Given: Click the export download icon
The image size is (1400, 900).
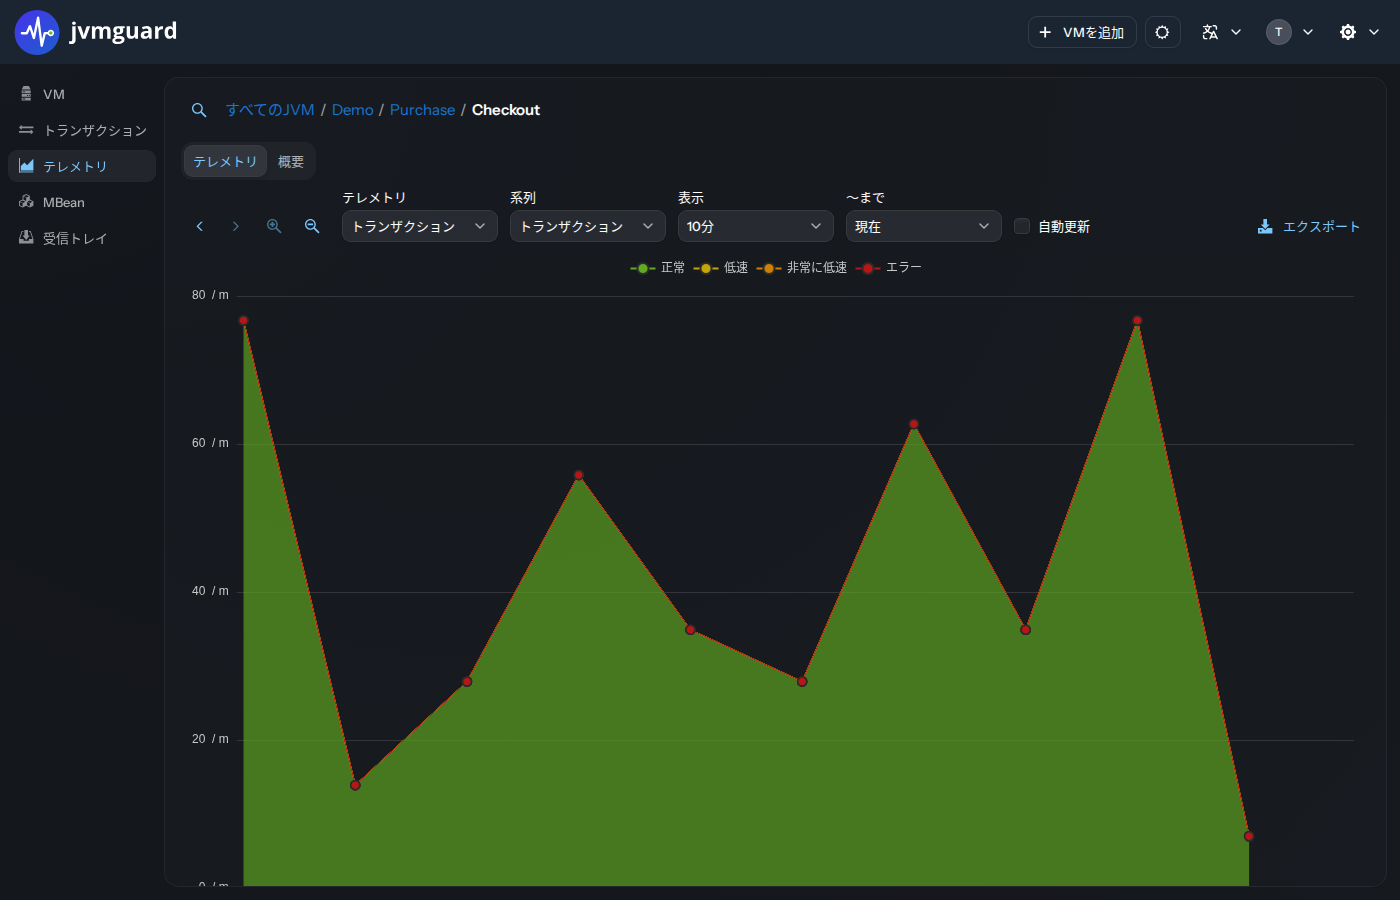Looking at the screenshot, I should tap(1265, 227).
